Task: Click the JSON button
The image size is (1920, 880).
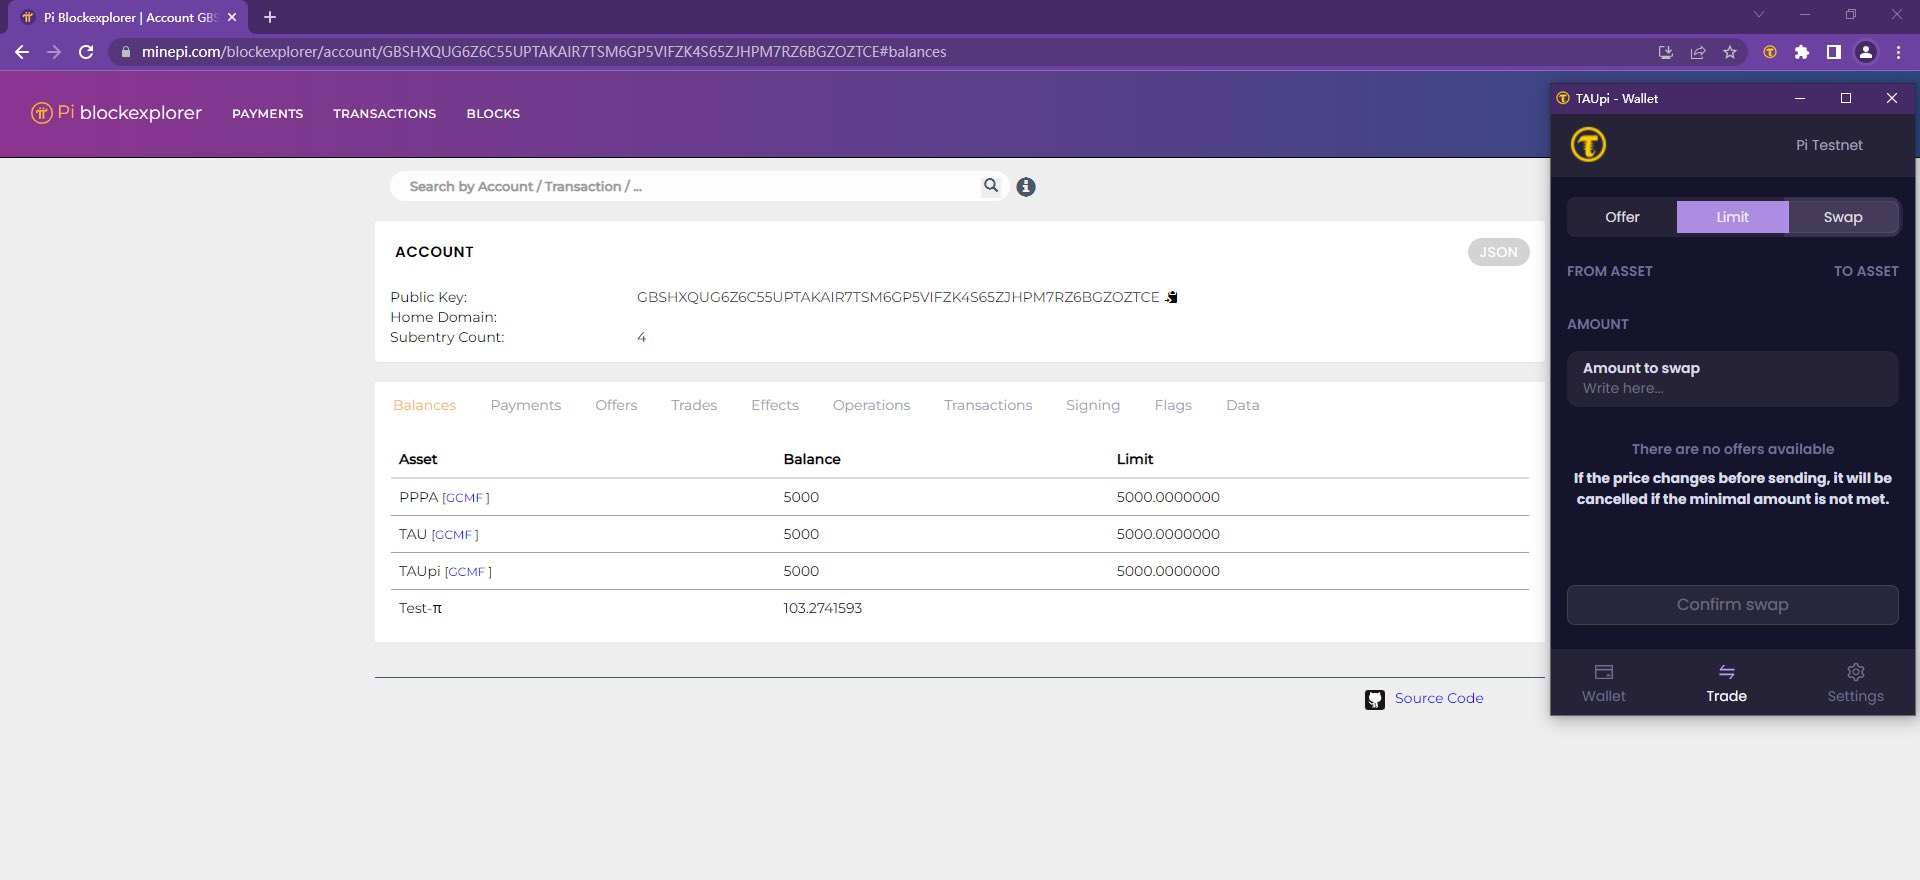Action: pyautogui.click(x=1498, y=252)
